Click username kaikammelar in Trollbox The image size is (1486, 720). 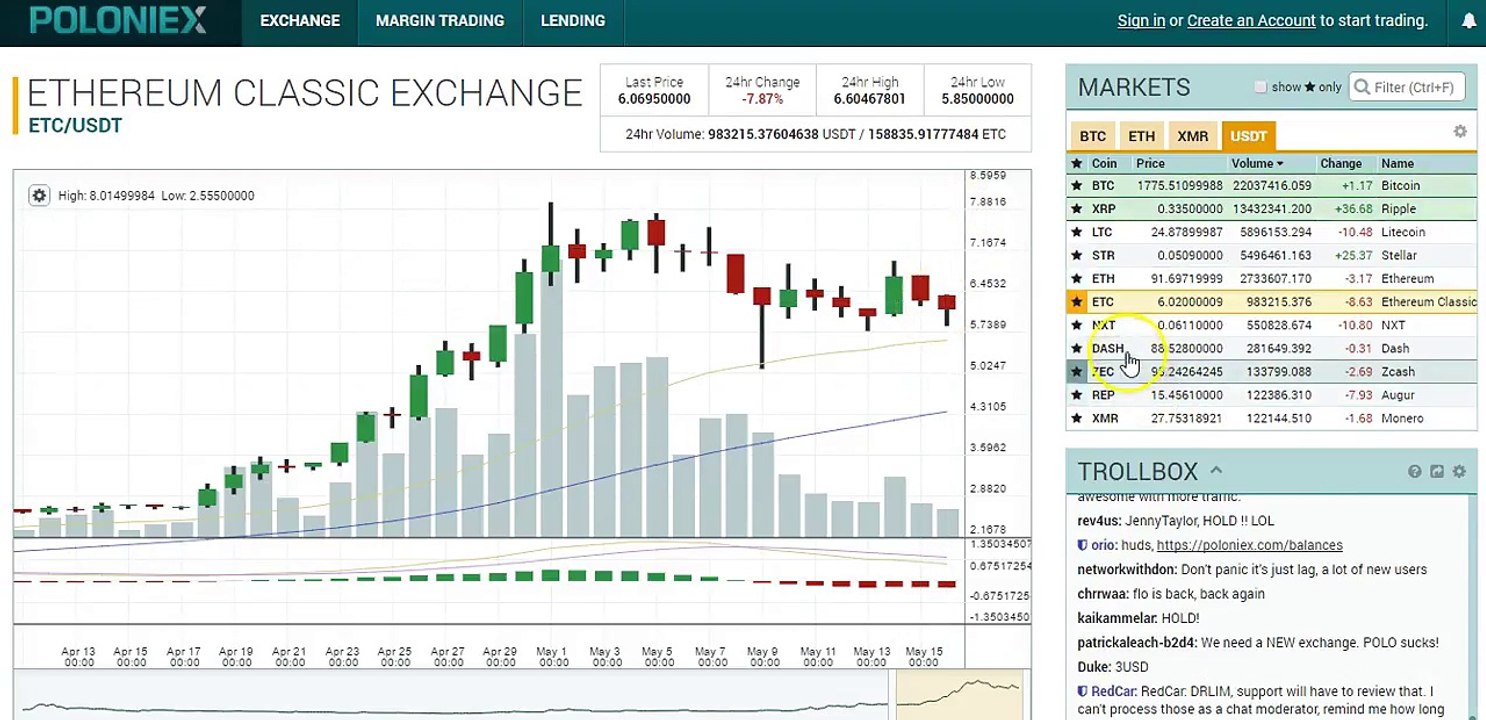pos(1116,618)
